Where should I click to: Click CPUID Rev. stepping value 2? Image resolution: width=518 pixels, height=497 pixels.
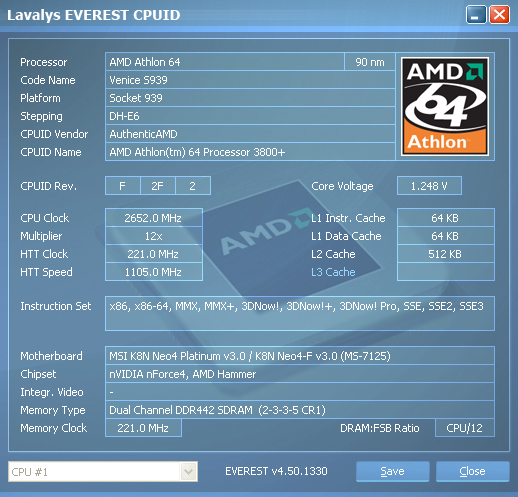tap(193, 186)
